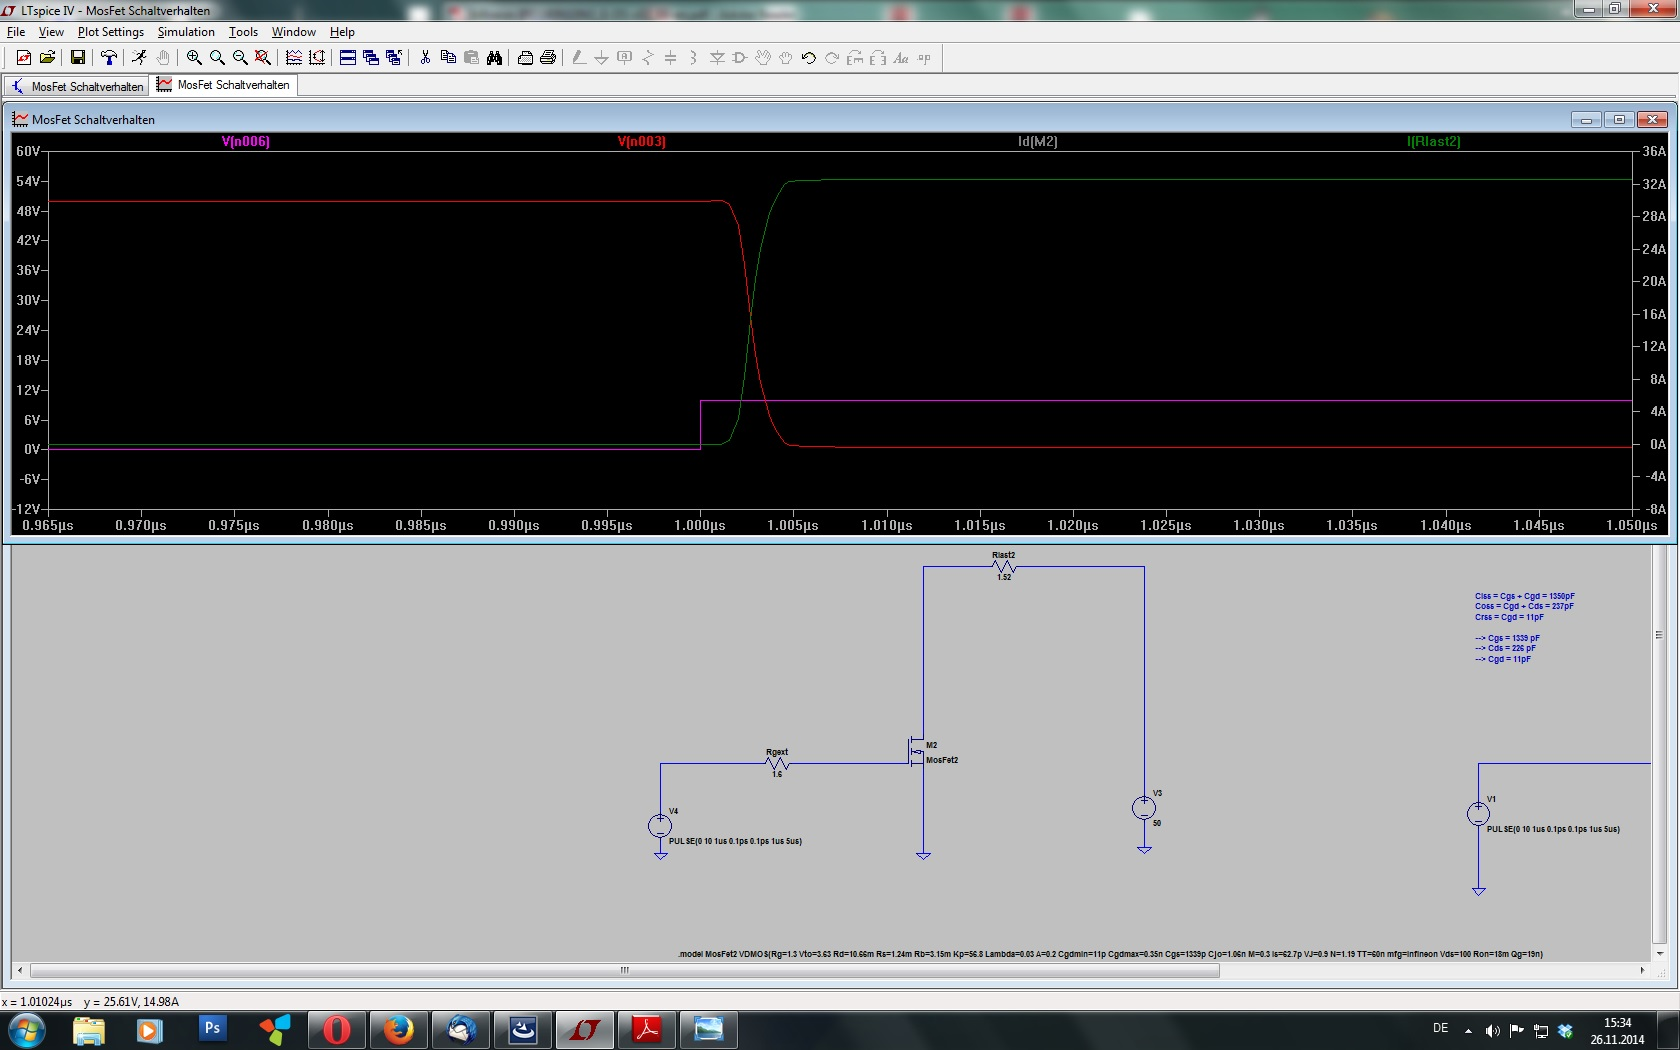Screen dimensions: 1680x1050
Task: Click the volume icon in system tray
Action: pyautogui.click(x=1492, y=1030)
